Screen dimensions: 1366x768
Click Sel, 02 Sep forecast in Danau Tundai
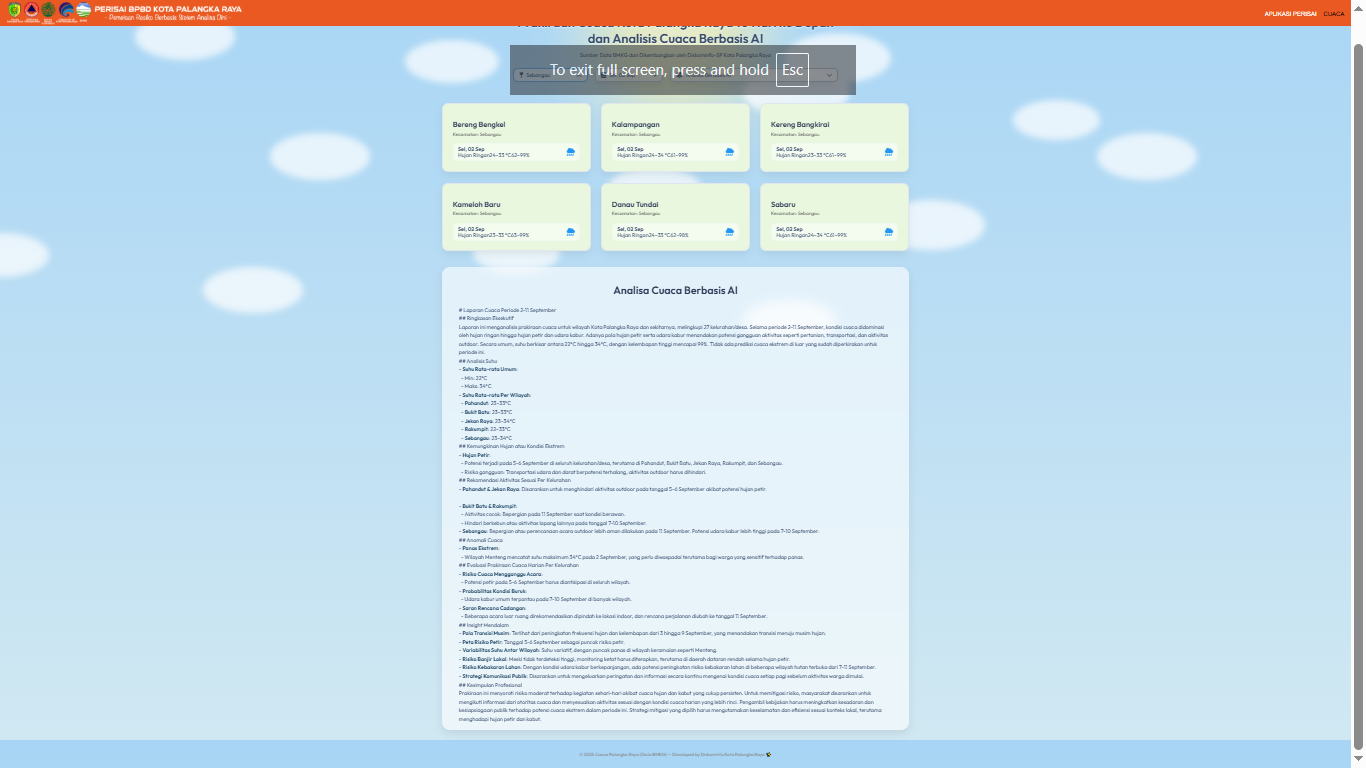(x=676, y=232)
